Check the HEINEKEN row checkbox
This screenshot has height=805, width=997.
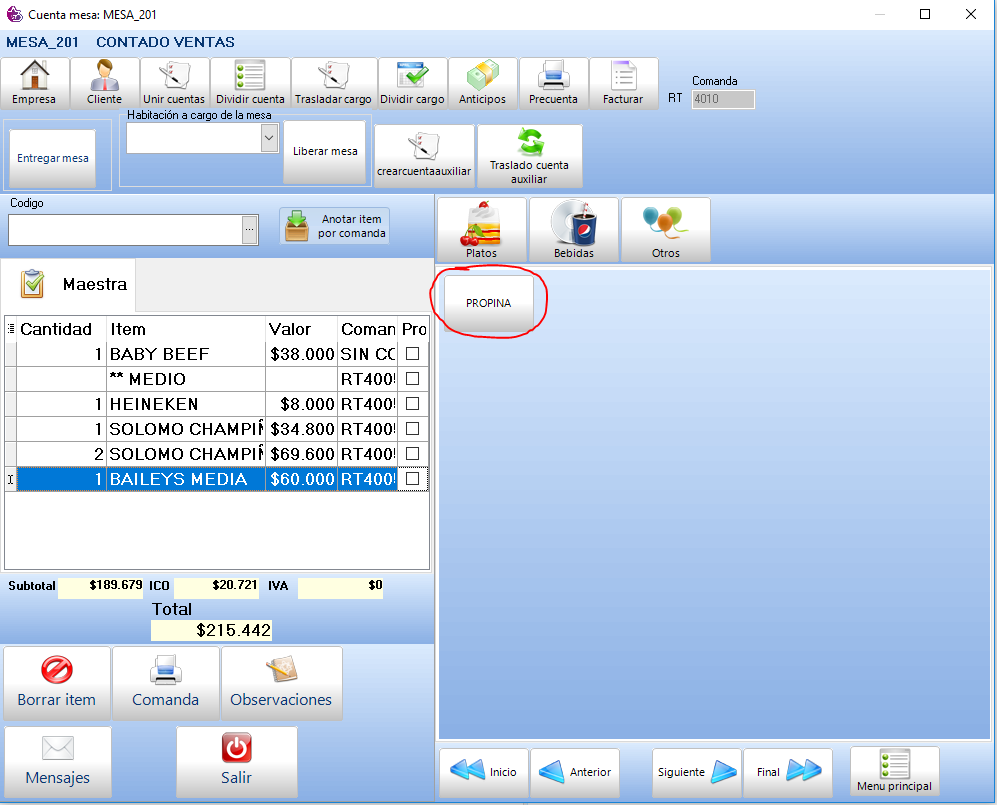[412, 404]
